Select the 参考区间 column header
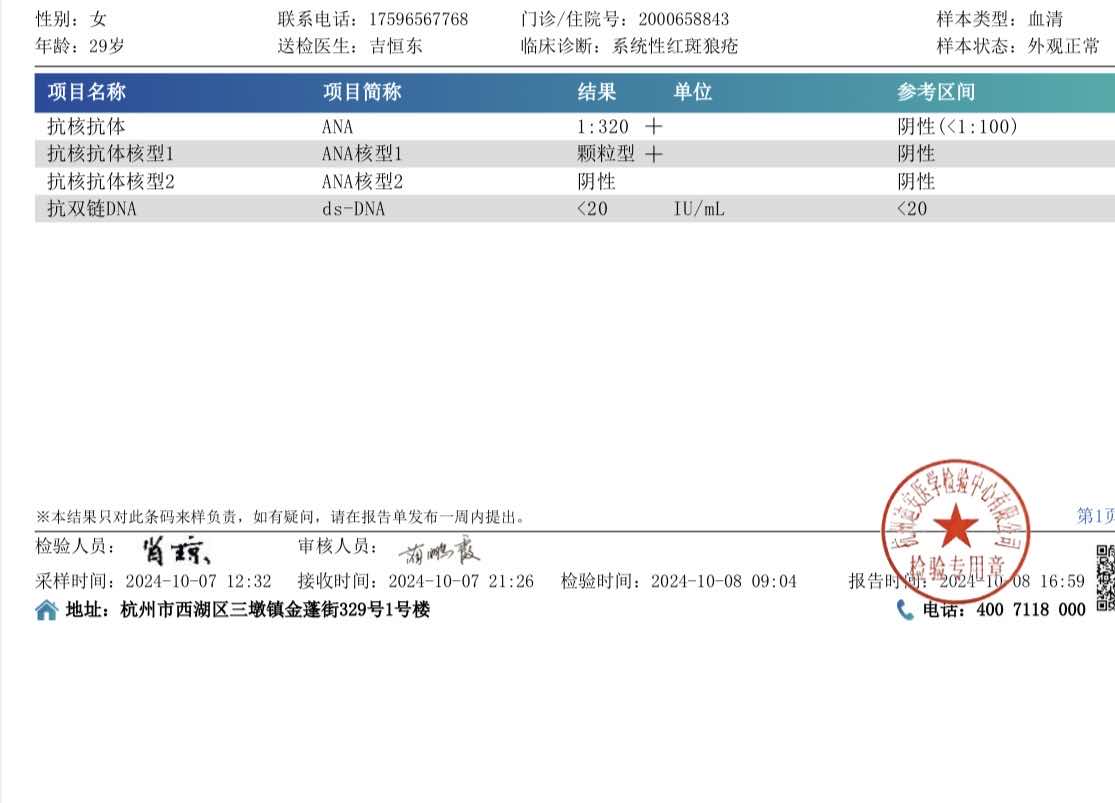The height and width of the screenshot is (803, 1115). click(x=936, y=92)
